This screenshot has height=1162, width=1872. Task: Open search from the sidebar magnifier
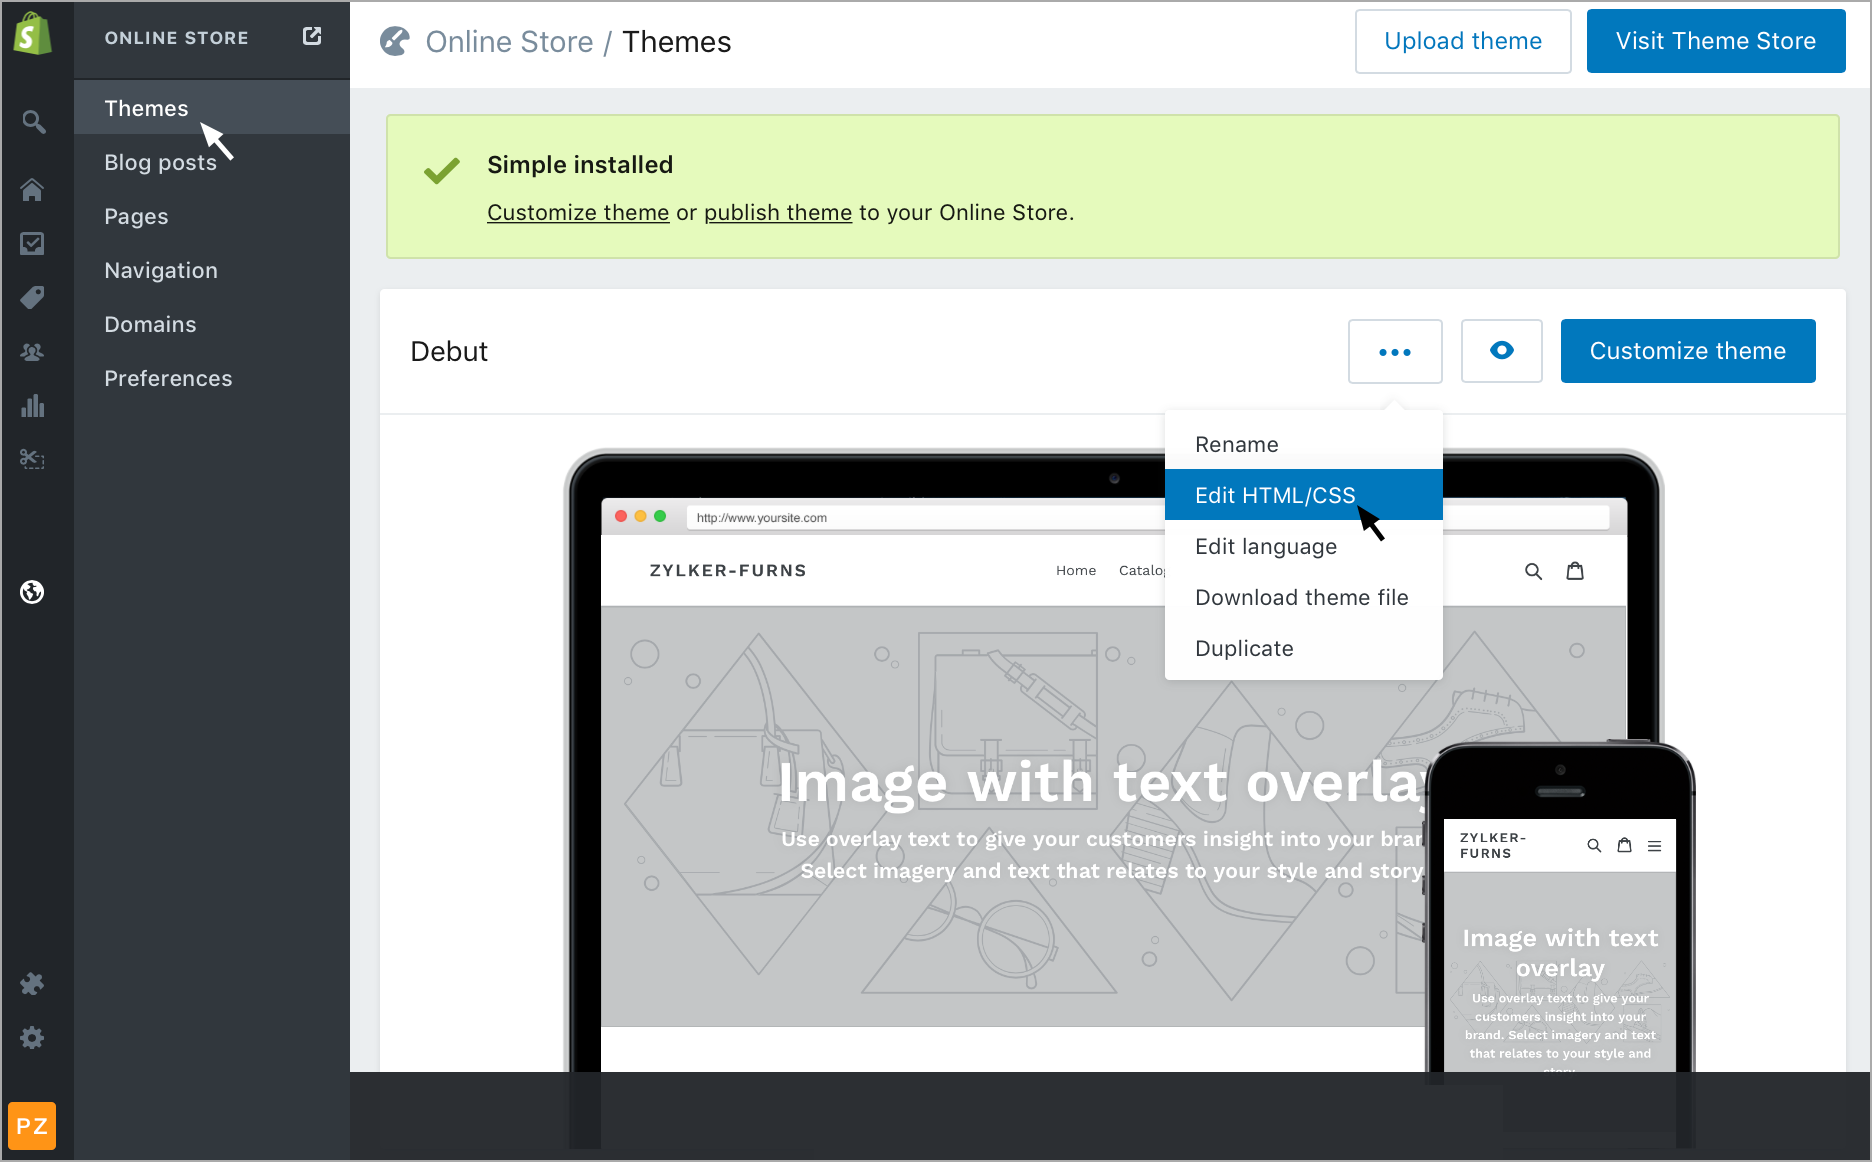point(34,122)
